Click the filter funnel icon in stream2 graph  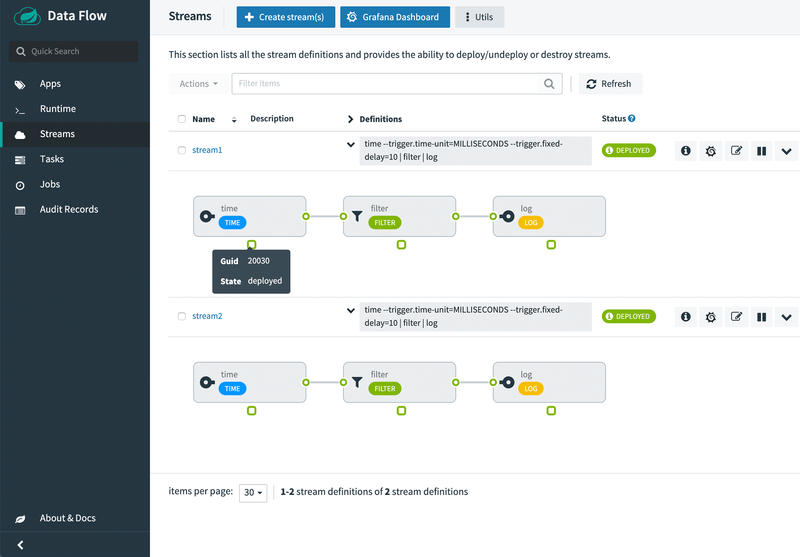pyautogui.click(x=357, y=382)
